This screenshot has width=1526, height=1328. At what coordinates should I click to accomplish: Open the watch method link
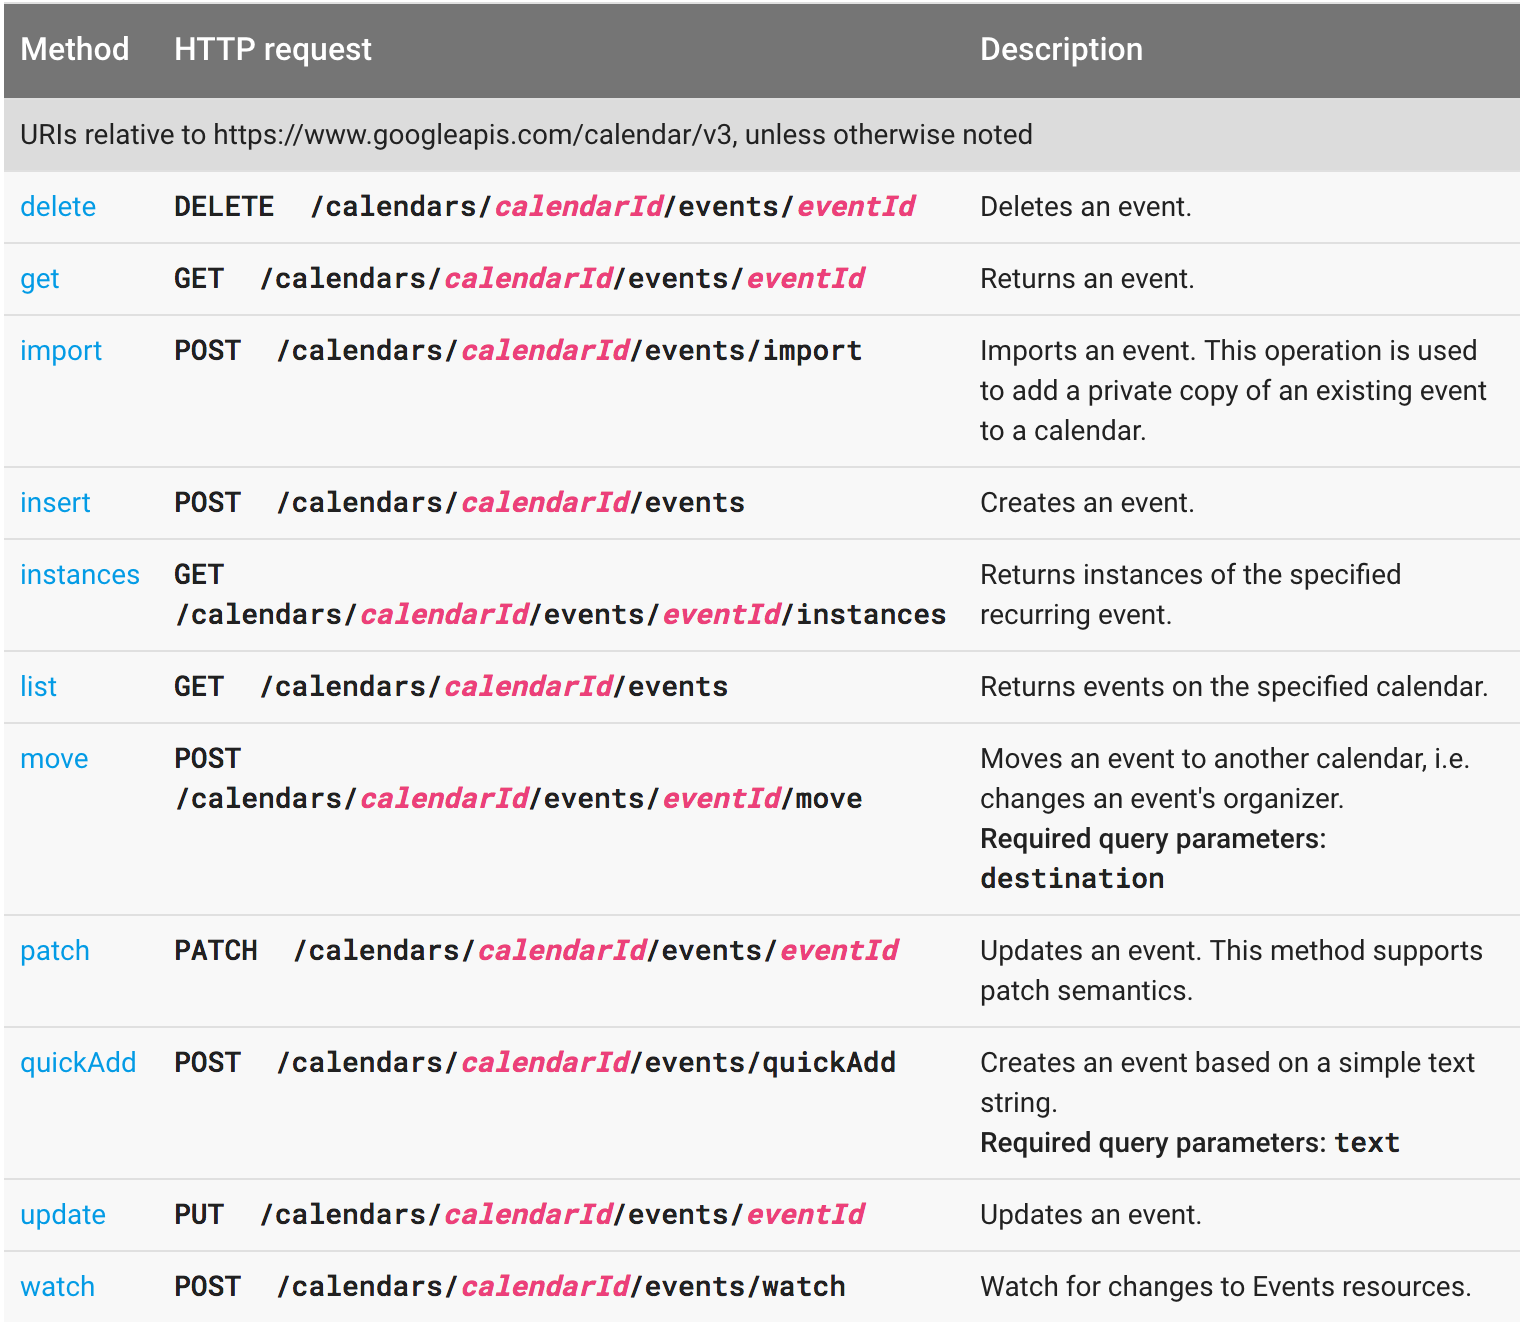pos(57,1287)
